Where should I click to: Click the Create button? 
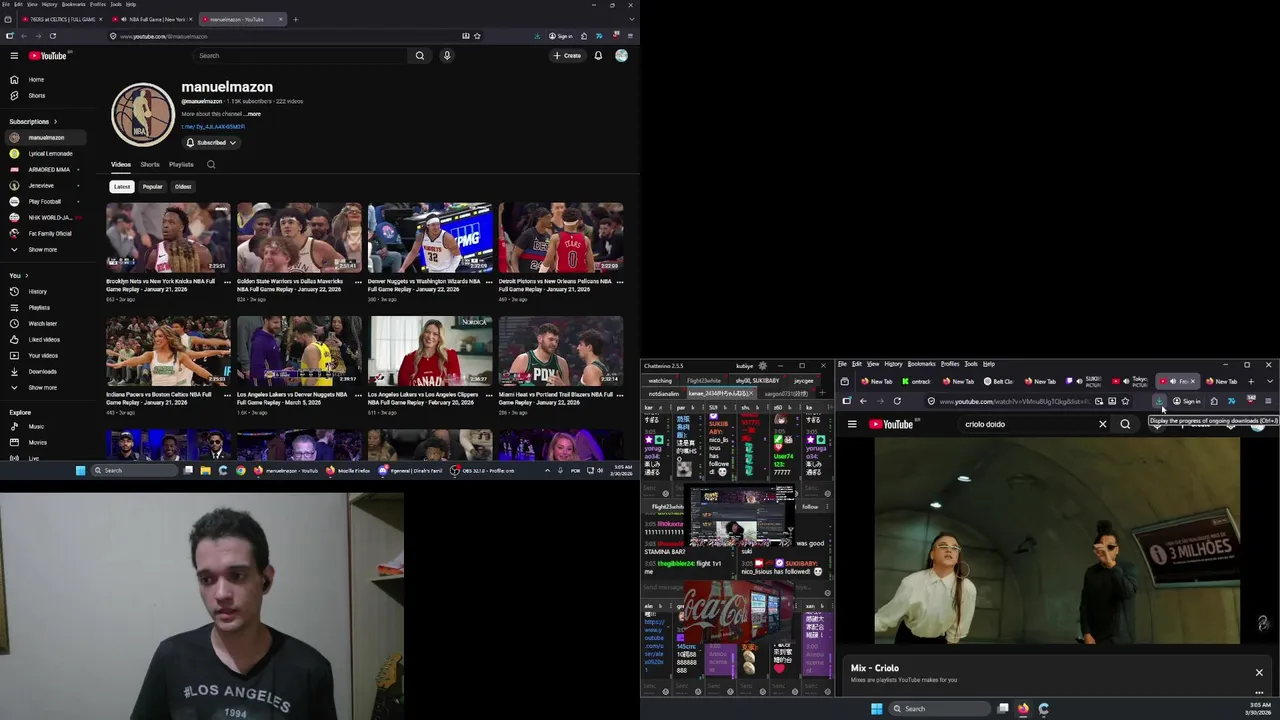567,56
